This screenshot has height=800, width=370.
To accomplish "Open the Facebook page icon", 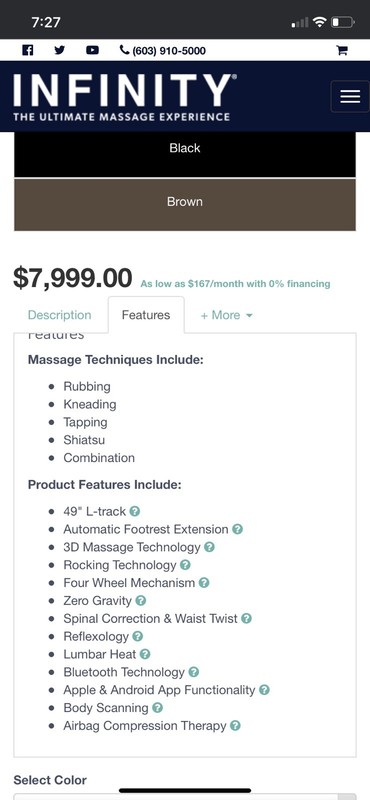I will (x=28, y=50).
